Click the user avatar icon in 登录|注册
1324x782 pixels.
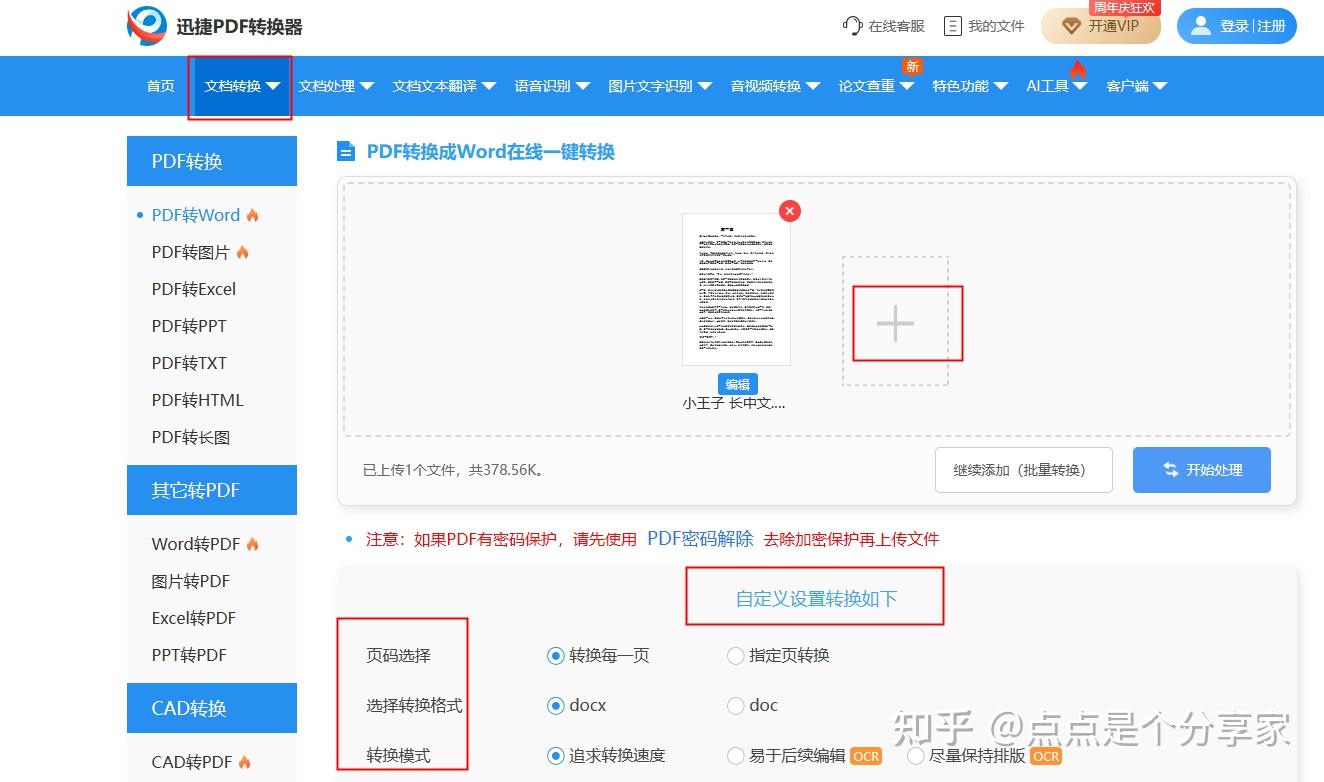point(1201,26)
